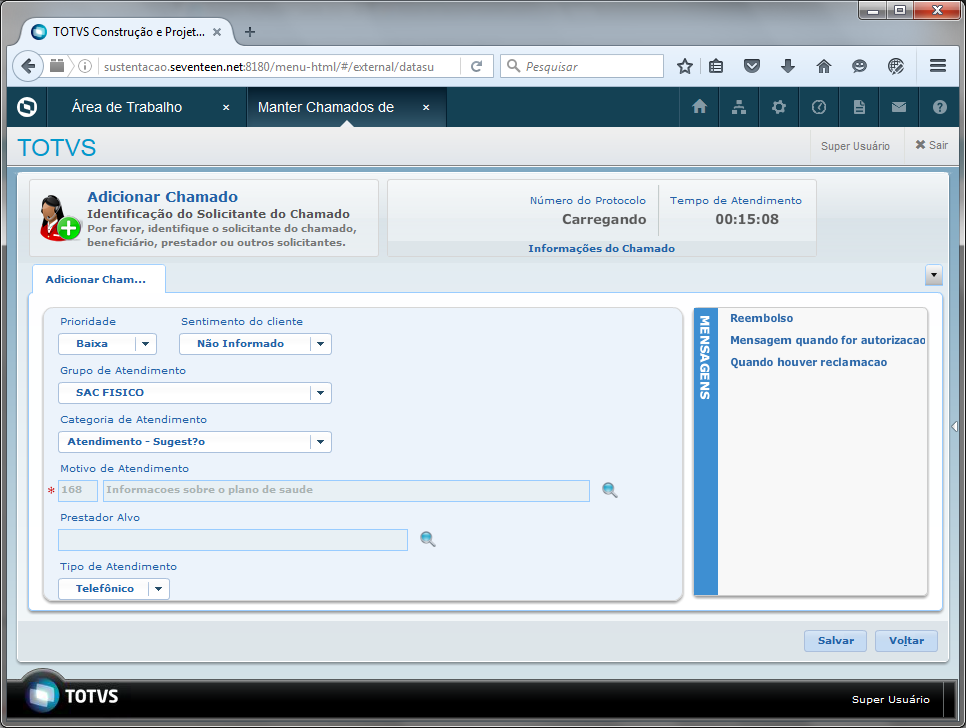Click the Motivo code field showing 168
This screenshot has height=728, width=966.
click(x=78, y=490)
